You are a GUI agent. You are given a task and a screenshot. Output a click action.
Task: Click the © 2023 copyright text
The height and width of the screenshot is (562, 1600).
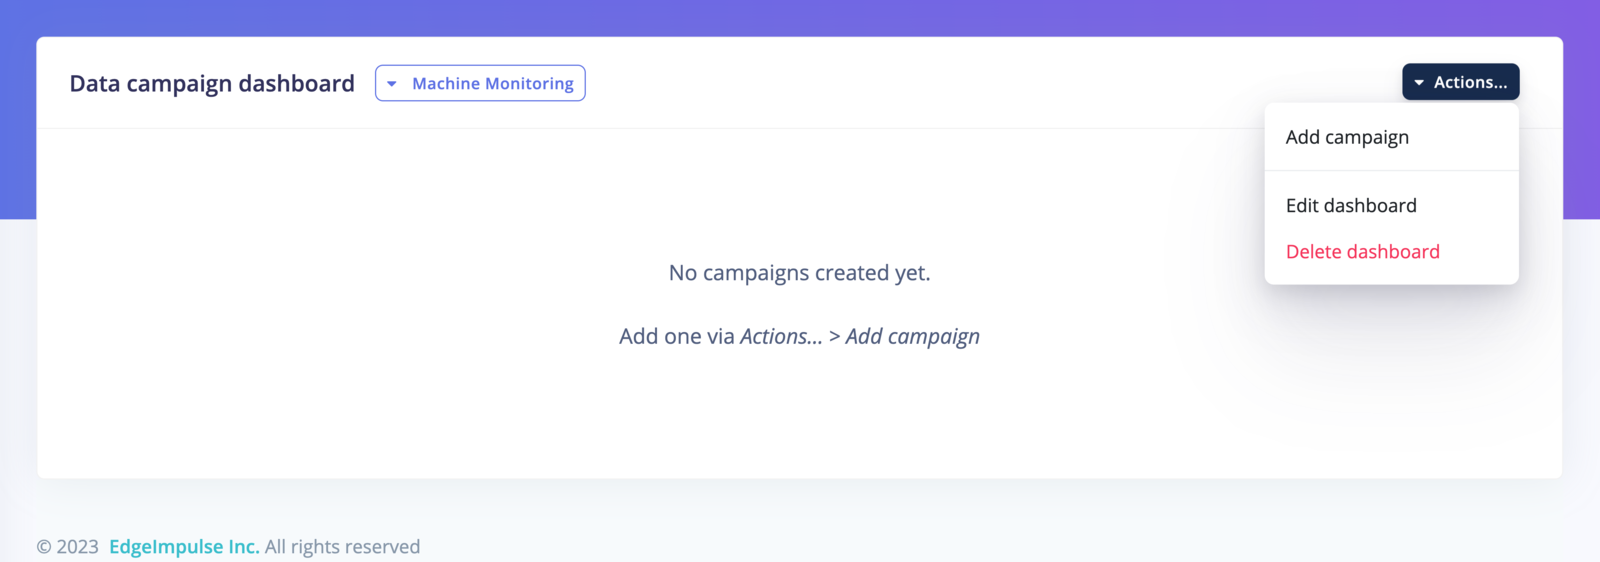point(68,547)
